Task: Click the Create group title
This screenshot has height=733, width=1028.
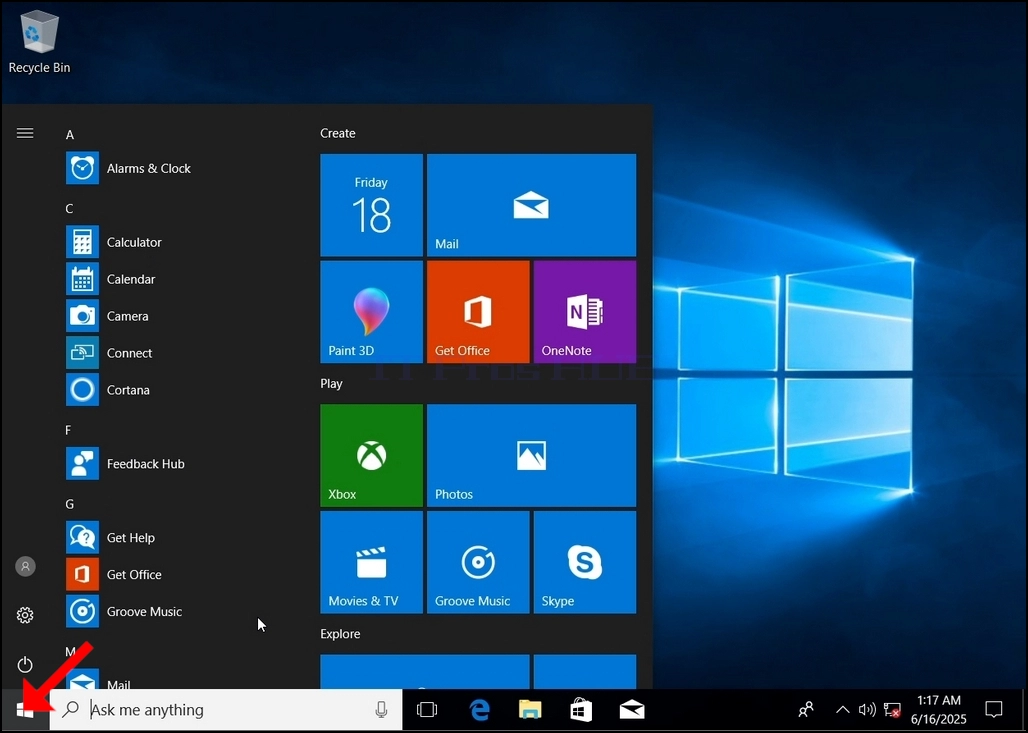Action: pyautogui.click(x=338, y=134)
